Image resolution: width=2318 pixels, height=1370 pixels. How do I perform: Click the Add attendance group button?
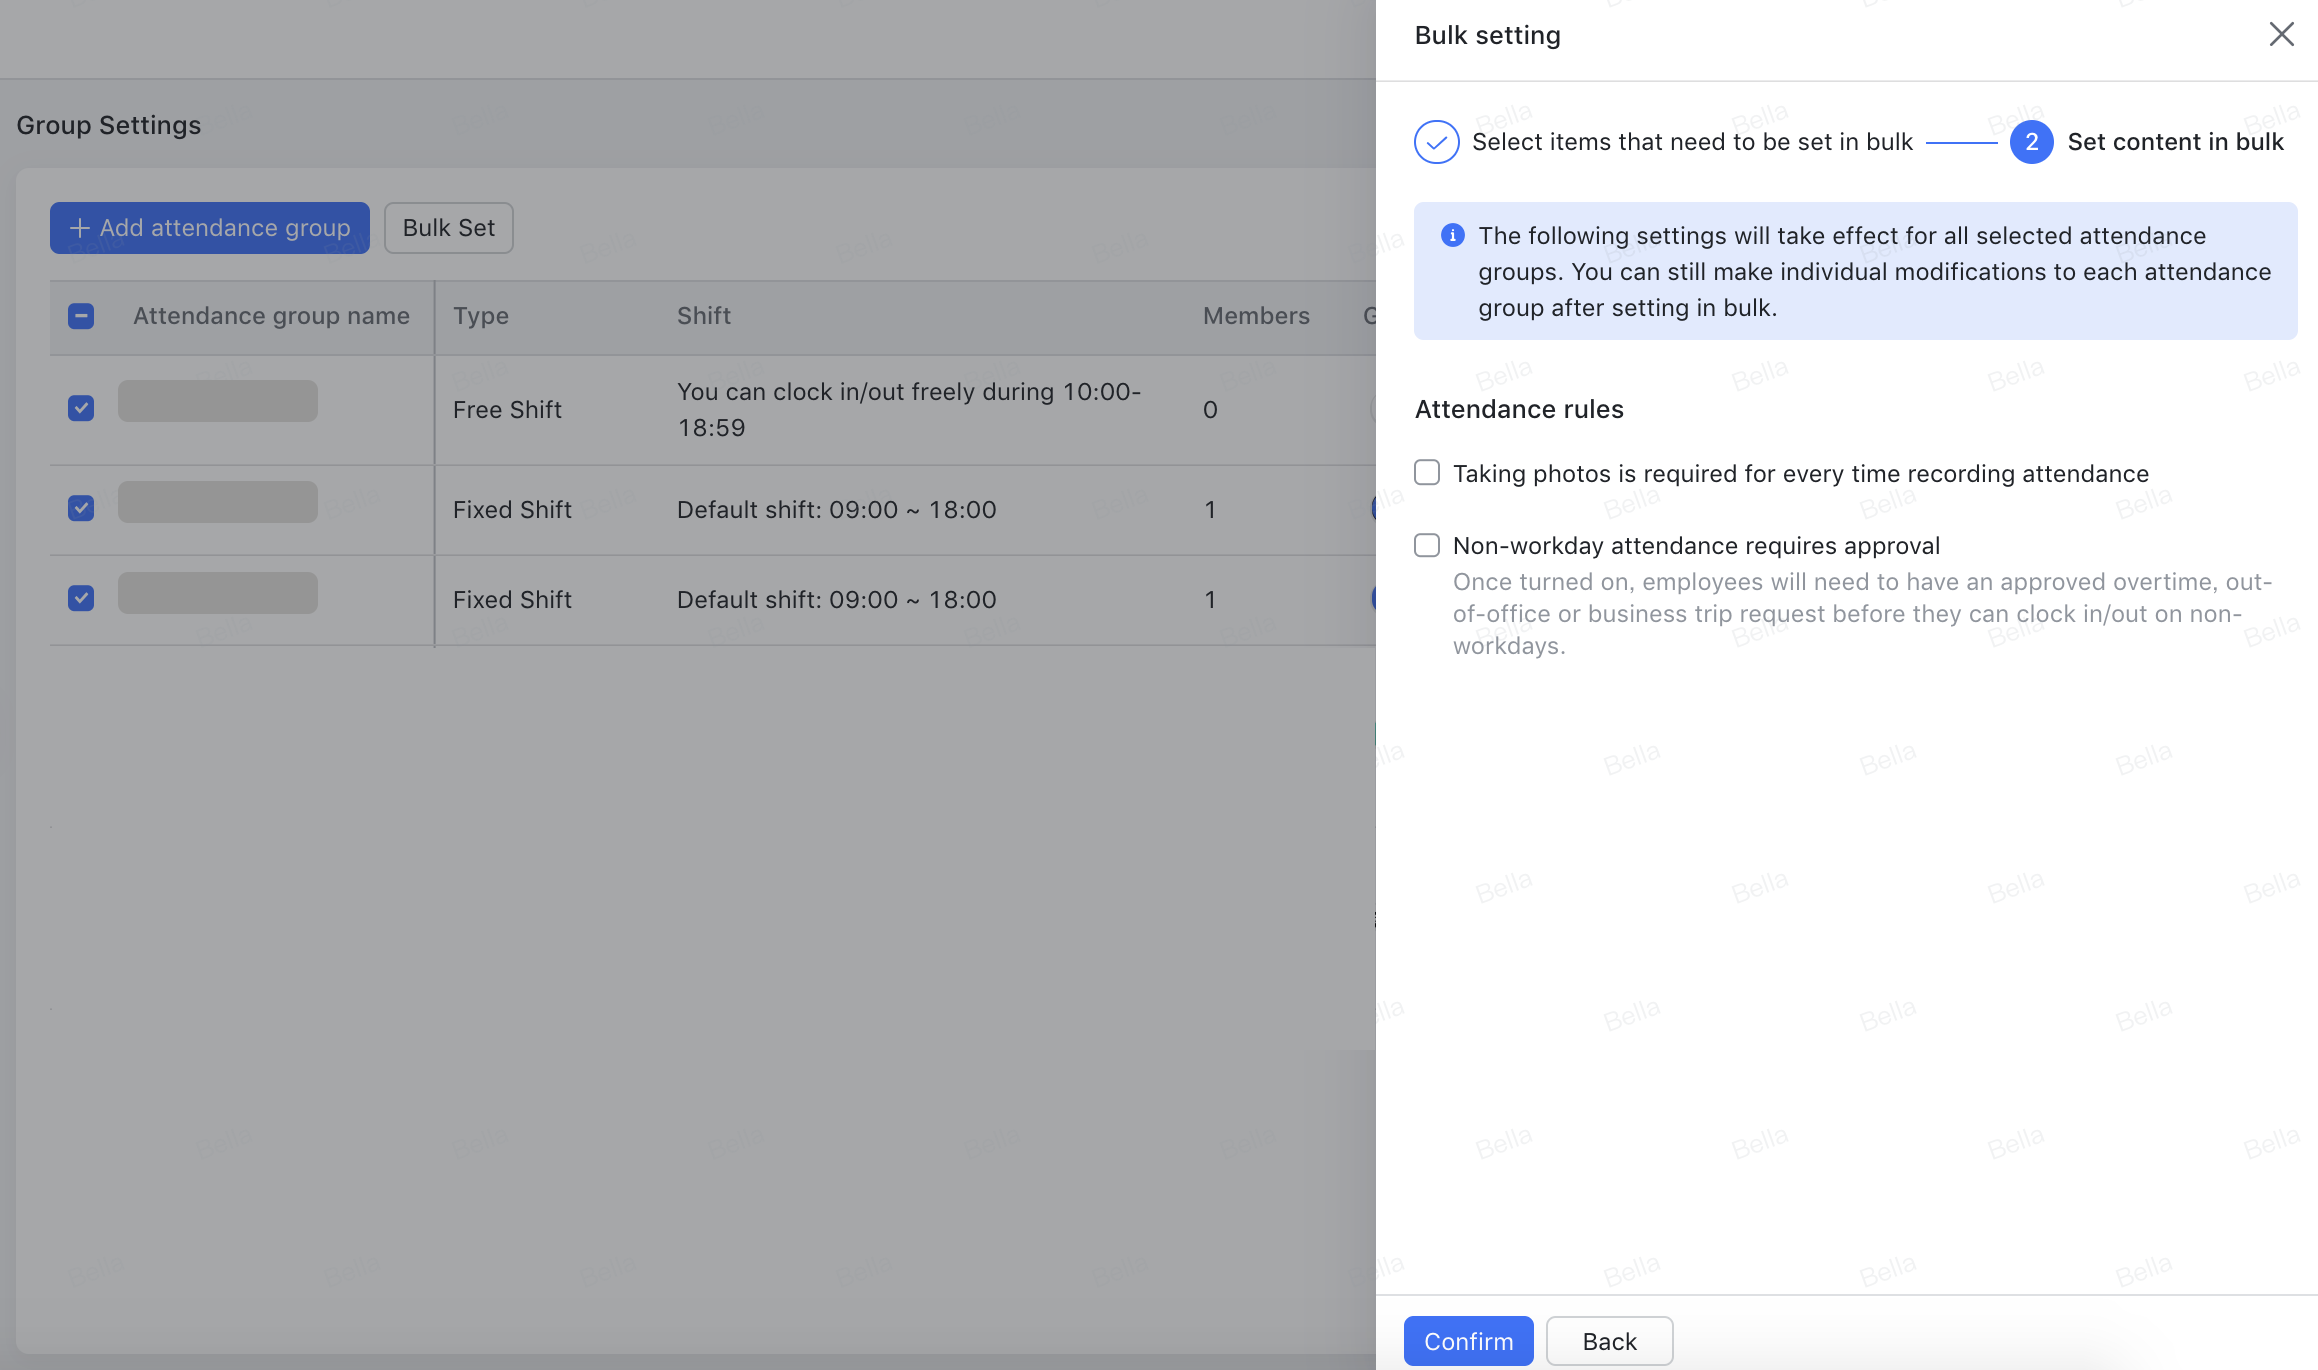pyautogui.click(x=209, y=227)
